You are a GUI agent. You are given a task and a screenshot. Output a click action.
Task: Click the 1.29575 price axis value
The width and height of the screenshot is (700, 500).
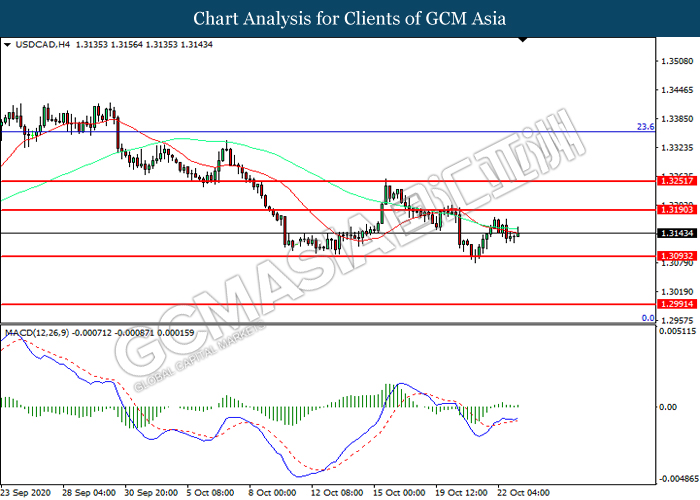[677, 321]
